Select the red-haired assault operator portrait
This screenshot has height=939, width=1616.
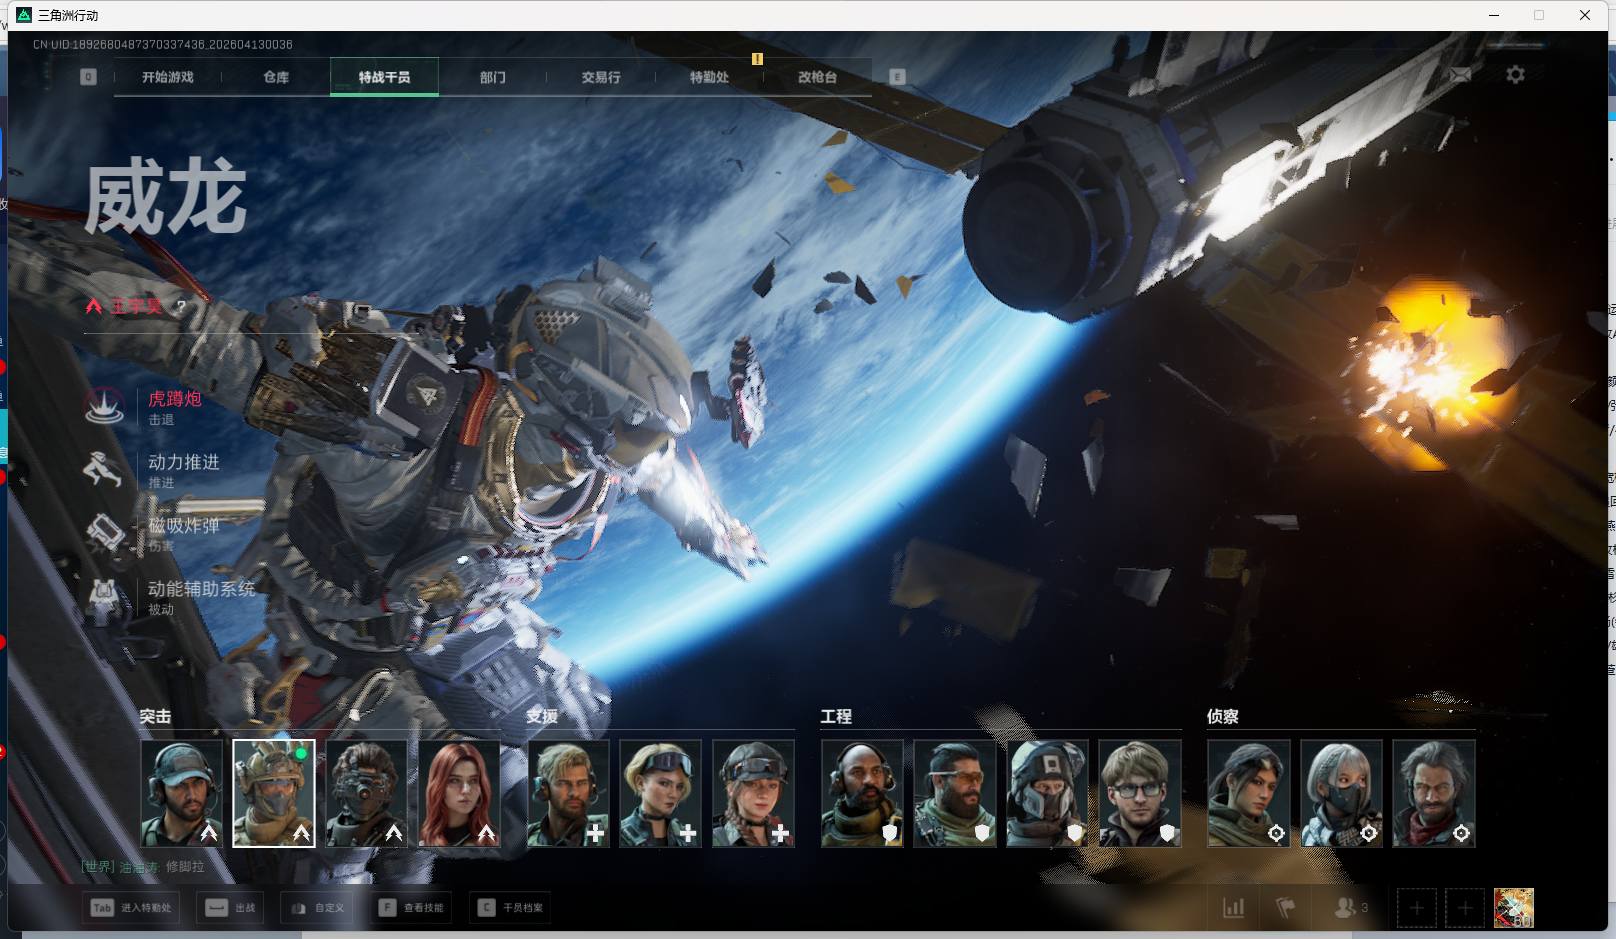(x=459, y=793)
